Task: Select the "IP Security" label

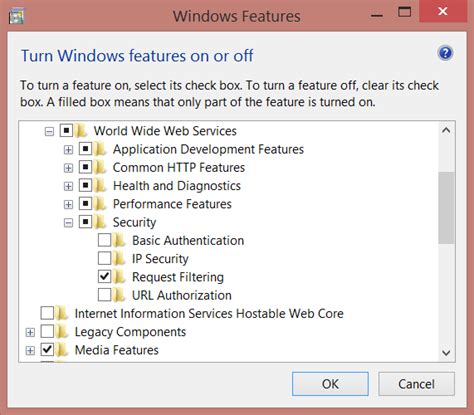Action: pyautogui.click(x=160, y=259)
